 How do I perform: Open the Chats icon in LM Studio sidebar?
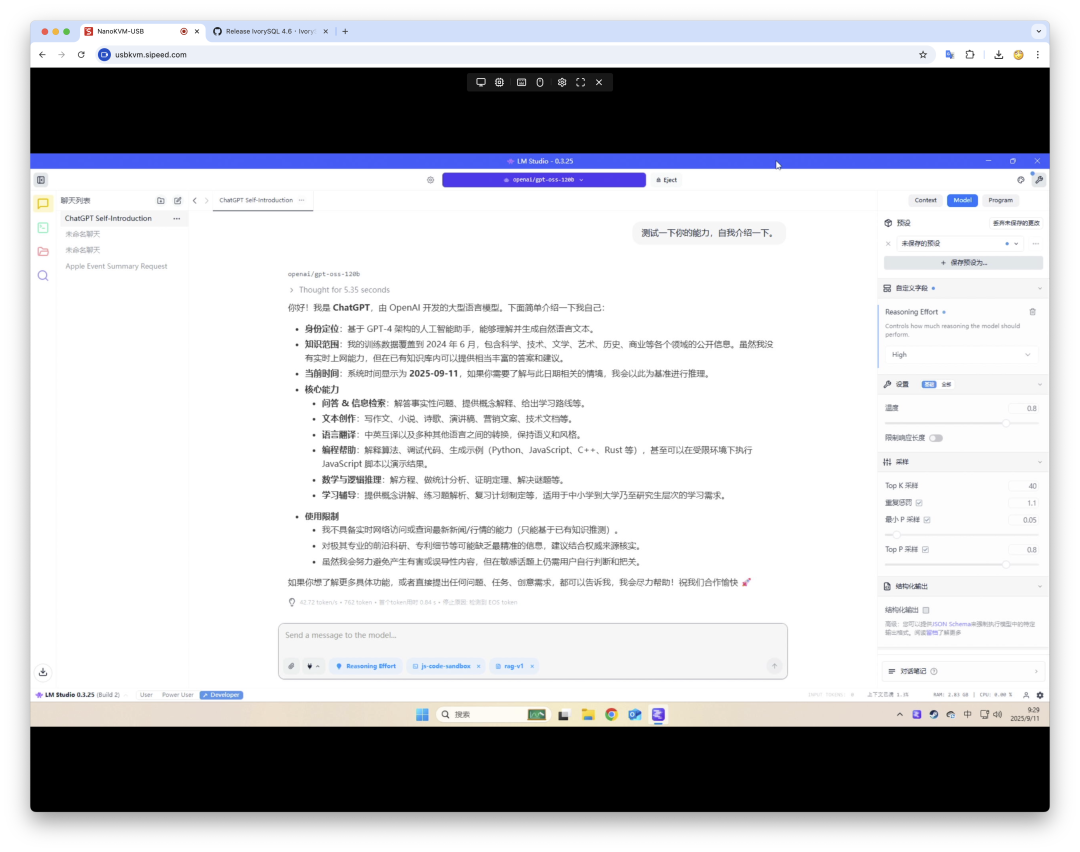point(43,203)
